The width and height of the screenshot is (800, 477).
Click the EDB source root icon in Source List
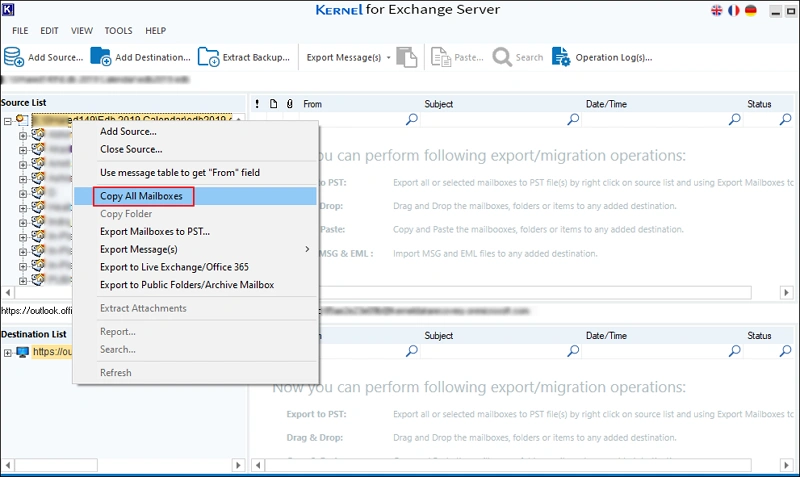(21, 120)
